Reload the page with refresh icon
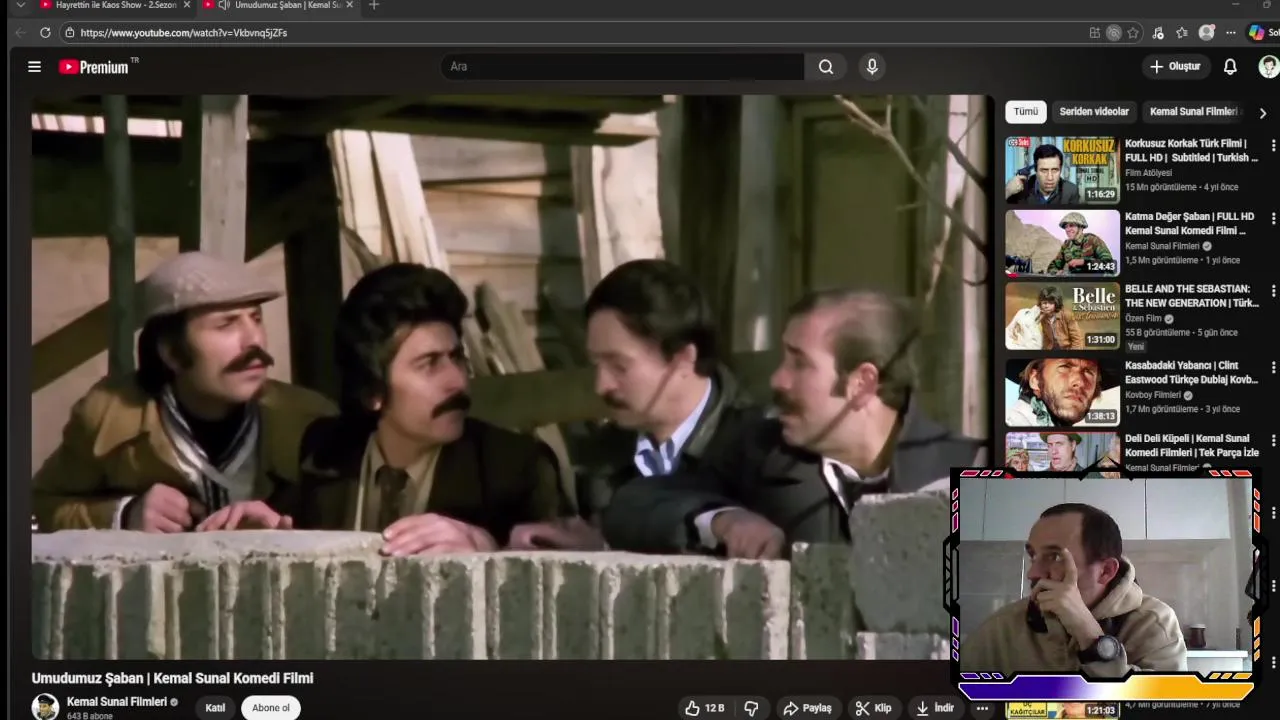The image size is (1280, 720). [x=45, y=33]
